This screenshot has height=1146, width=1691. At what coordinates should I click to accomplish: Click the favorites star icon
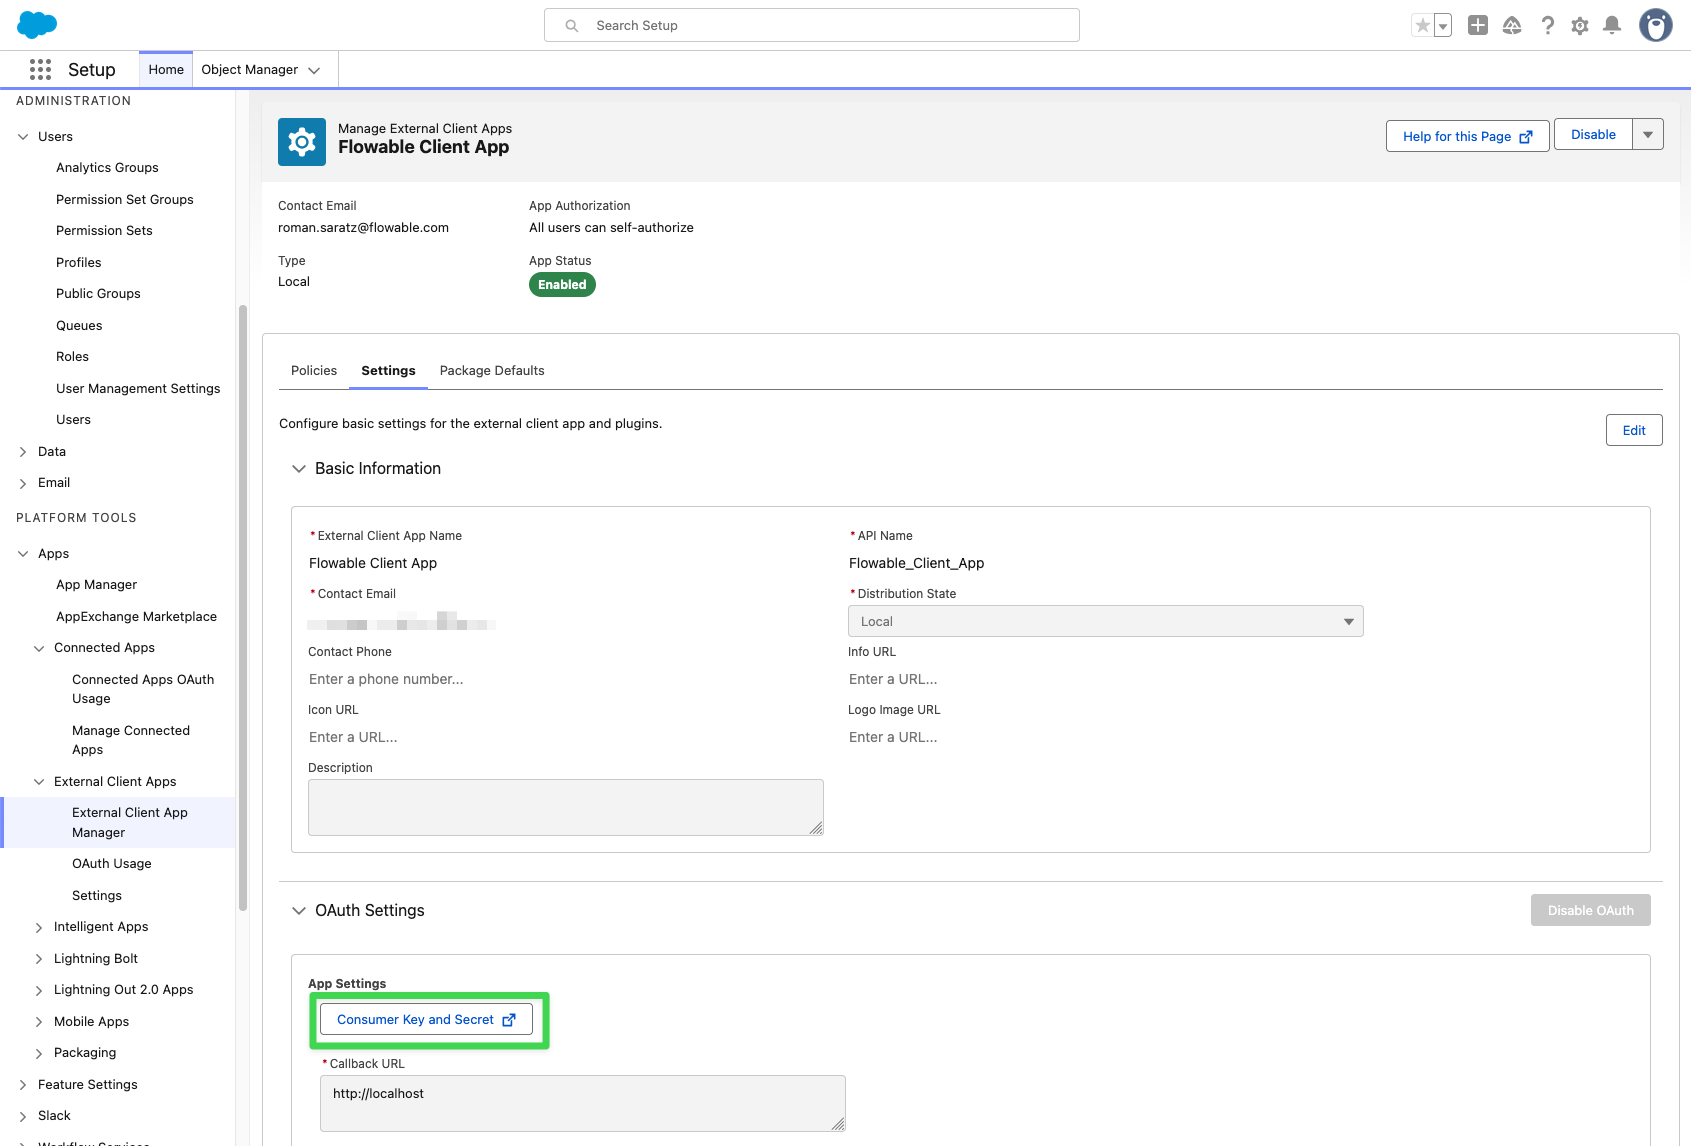[1424, 24]
